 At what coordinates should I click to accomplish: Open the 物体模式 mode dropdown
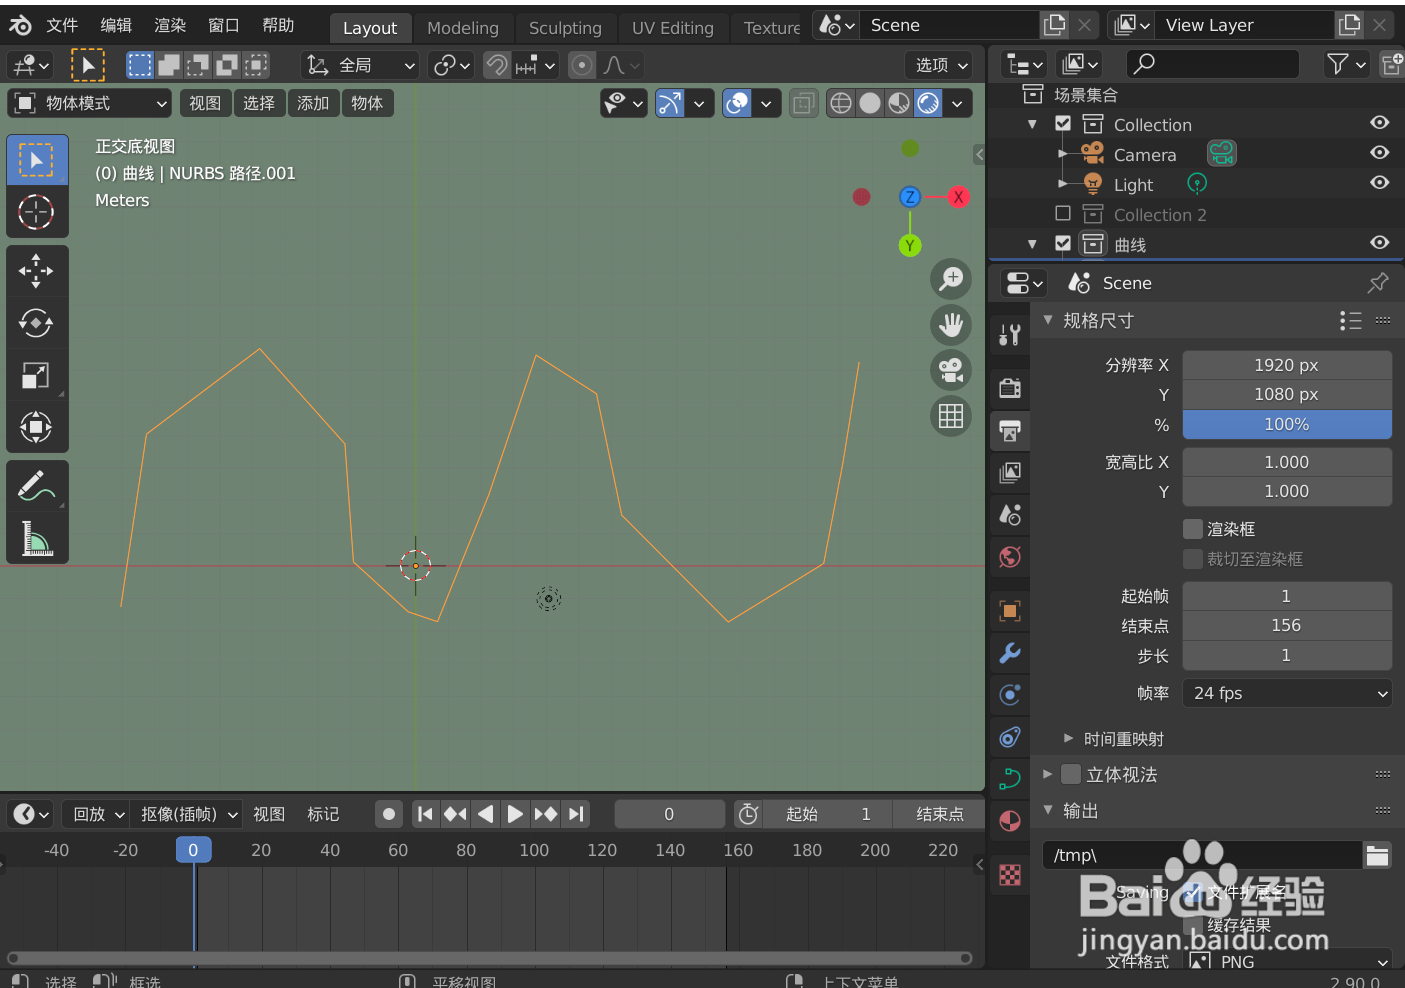[x=88, y=102]
